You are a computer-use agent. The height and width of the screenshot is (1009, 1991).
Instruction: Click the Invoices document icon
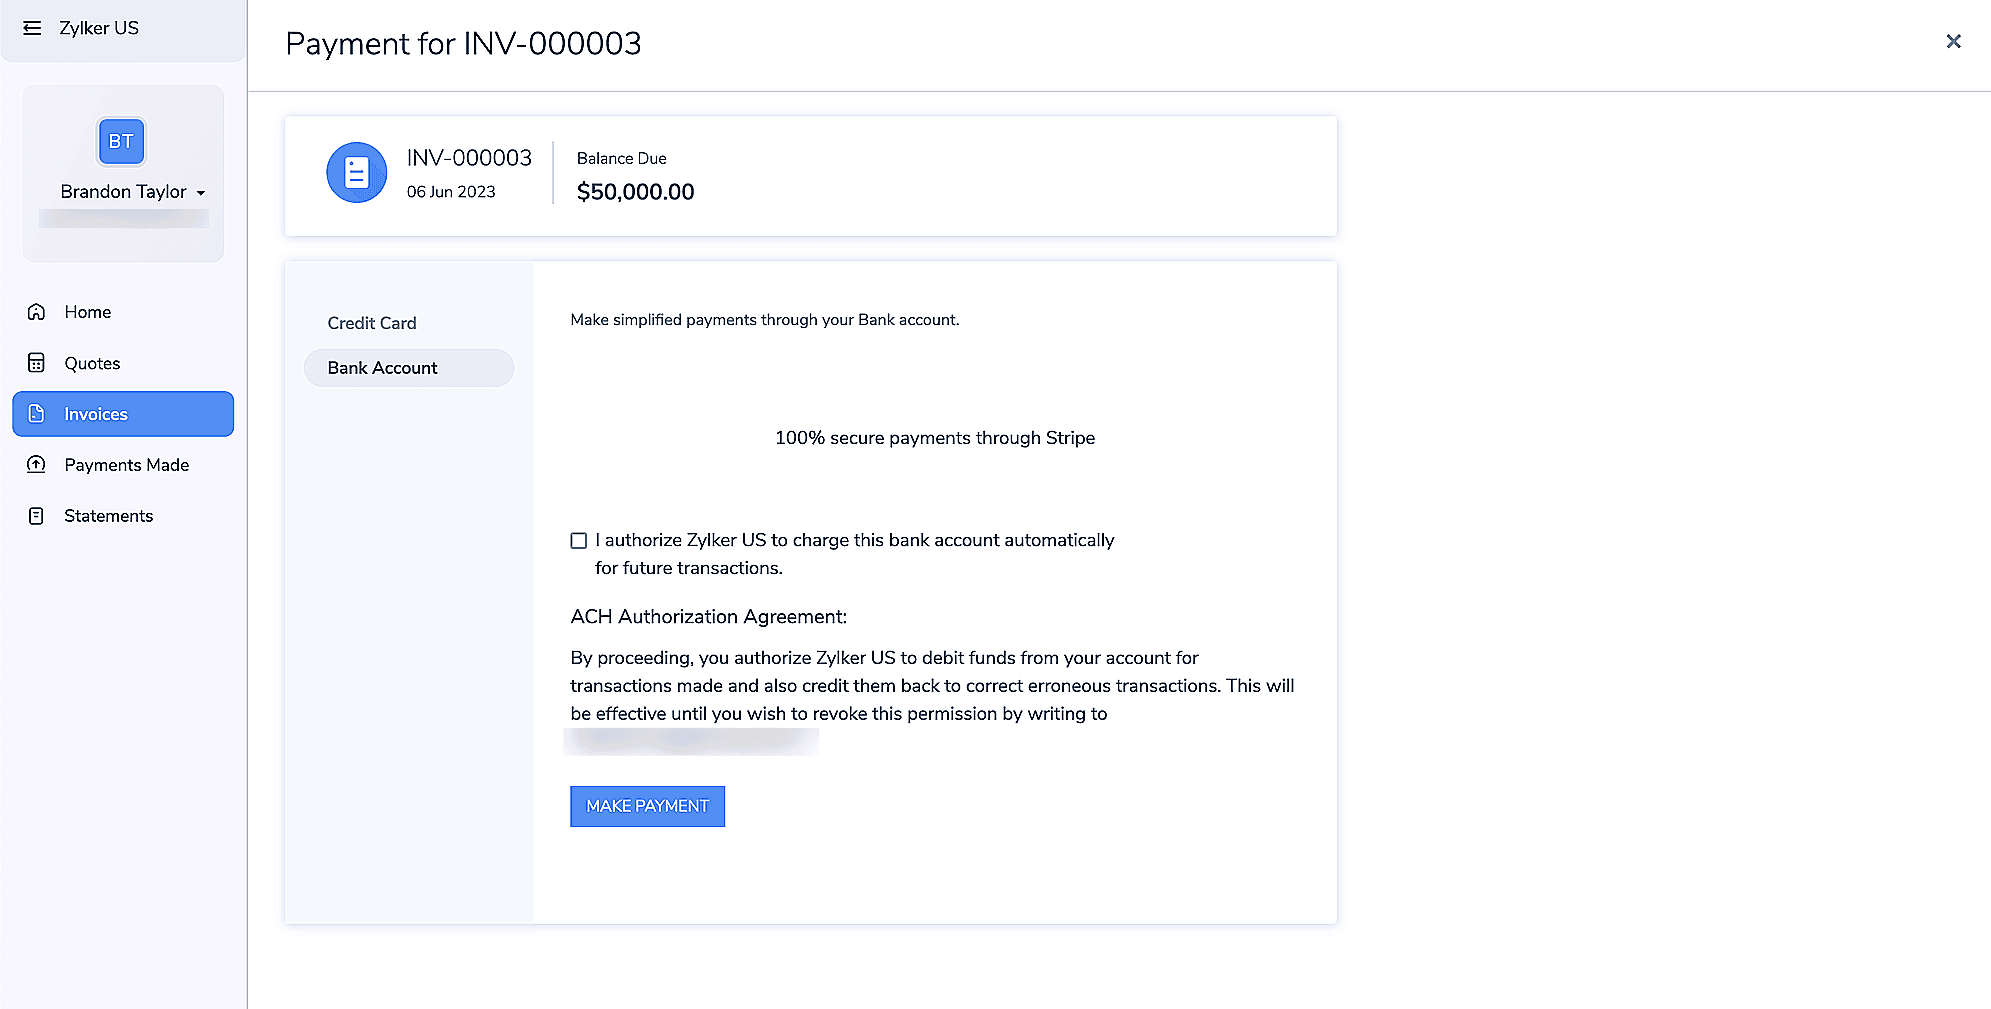(37, 414)
